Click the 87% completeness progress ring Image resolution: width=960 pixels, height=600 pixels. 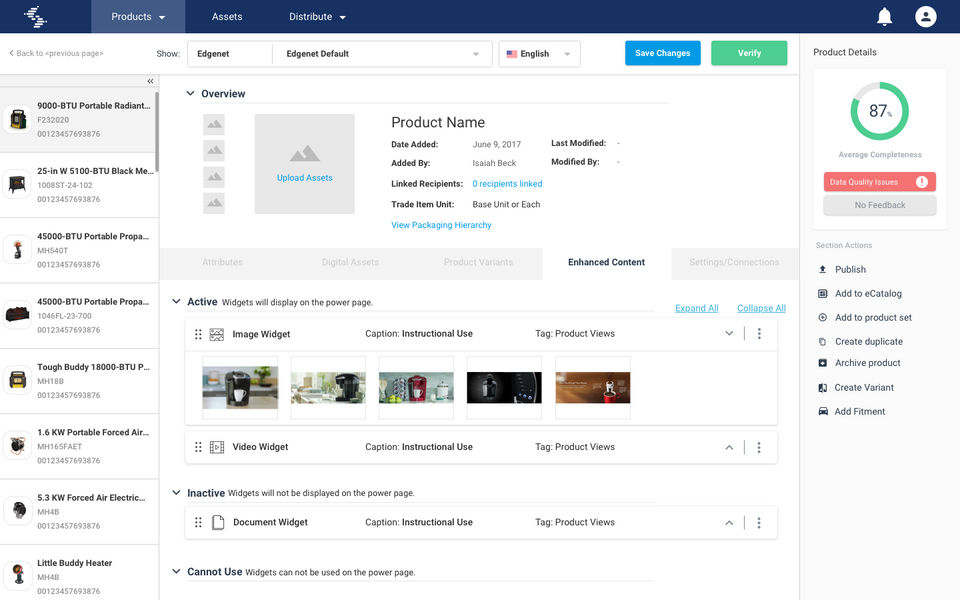[879, 111]
